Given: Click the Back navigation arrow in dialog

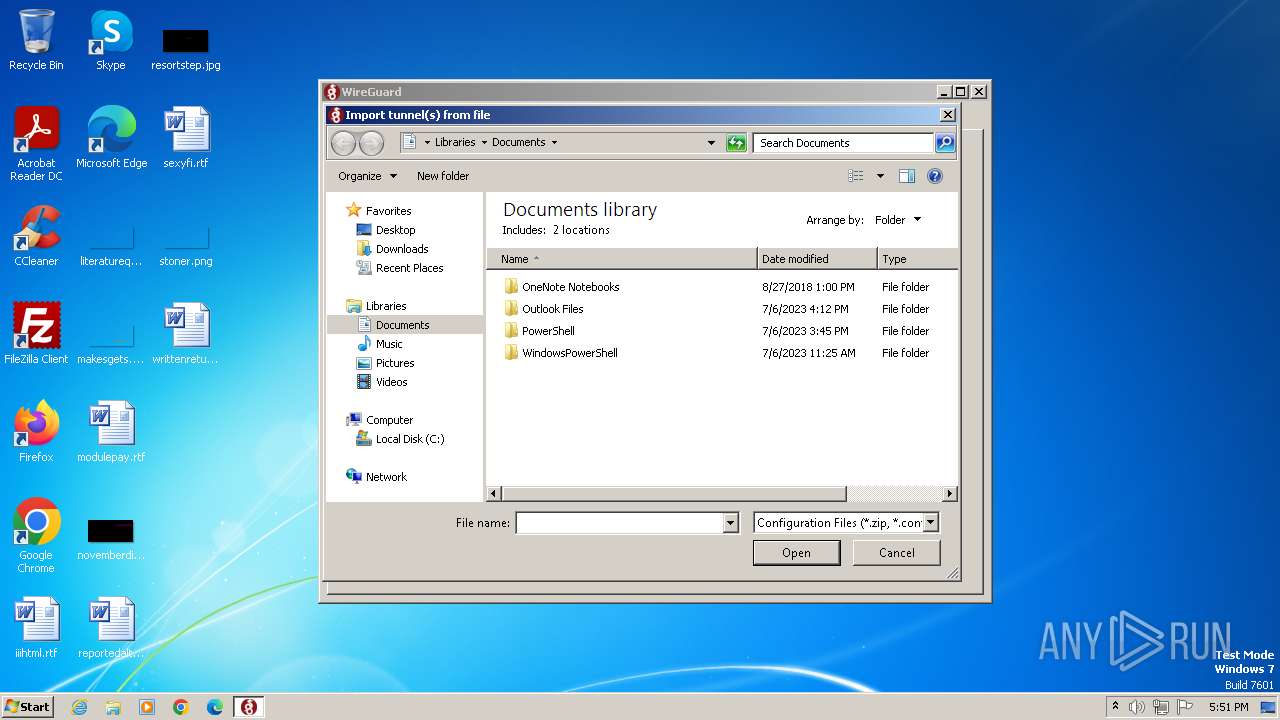Looking at the screenshot, I should [x=343, y=143].
